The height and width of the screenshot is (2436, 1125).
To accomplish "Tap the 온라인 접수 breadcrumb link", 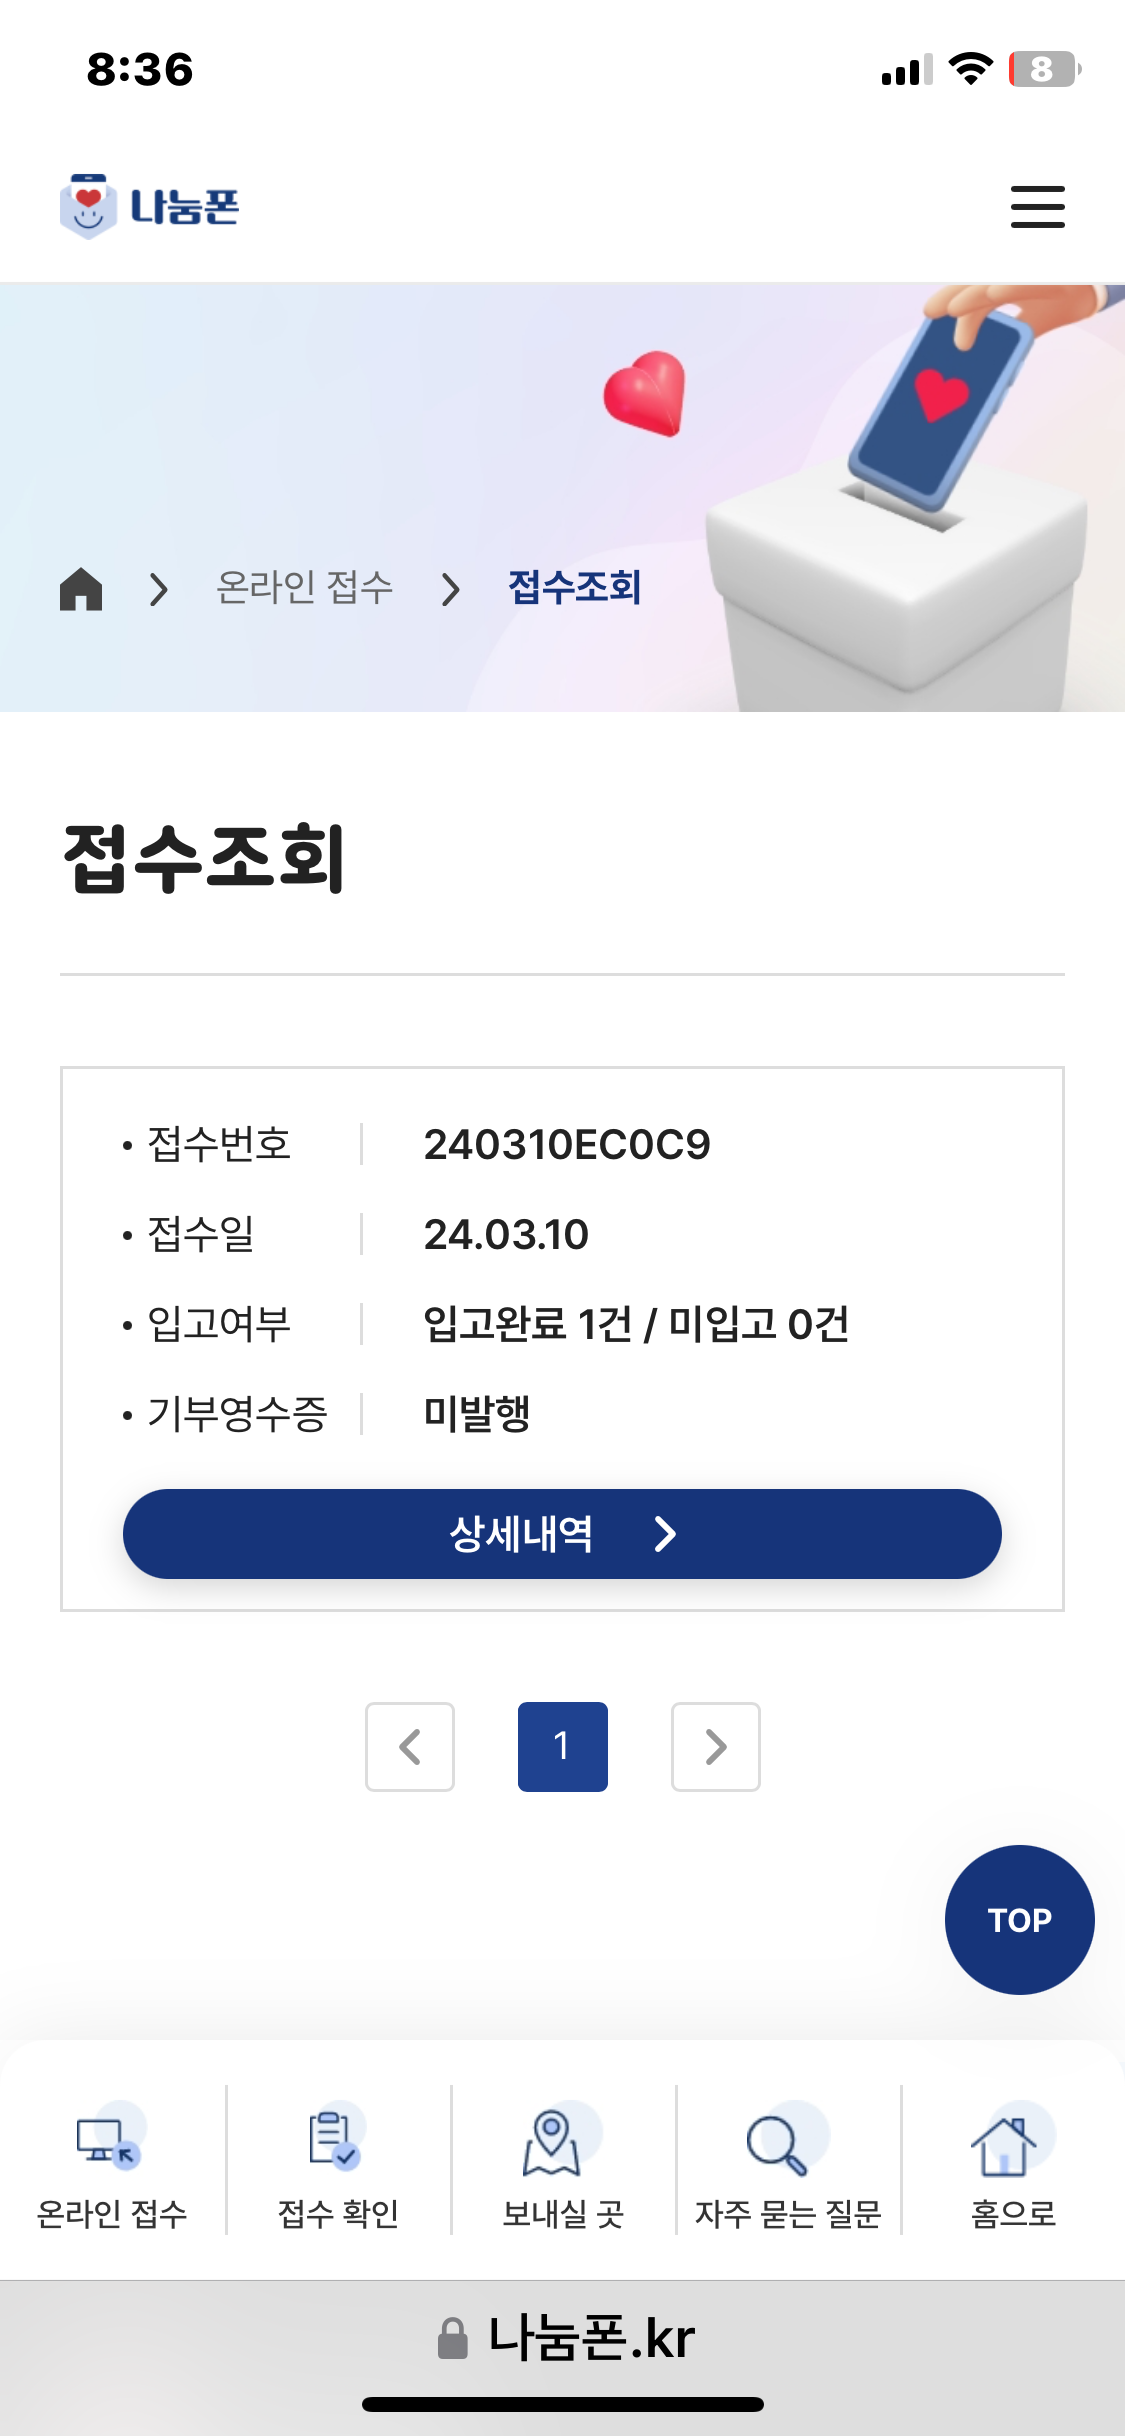I will (305, 588).
